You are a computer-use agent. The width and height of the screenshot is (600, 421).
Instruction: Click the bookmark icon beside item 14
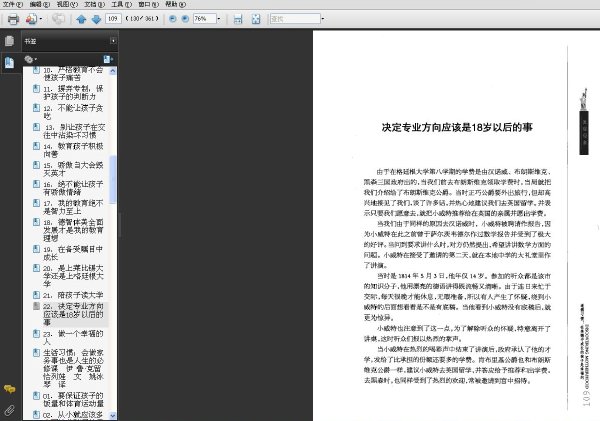tap(36, 146)
